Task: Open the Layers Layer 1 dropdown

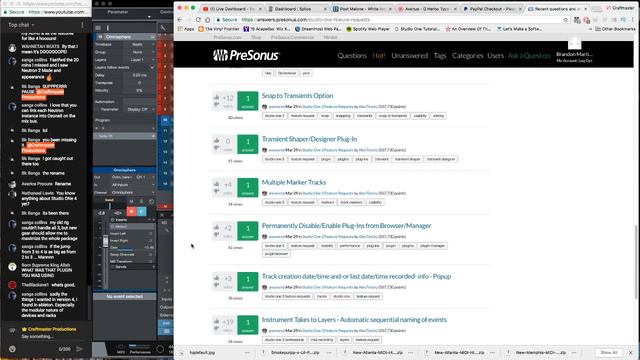Action: [139, 60]
